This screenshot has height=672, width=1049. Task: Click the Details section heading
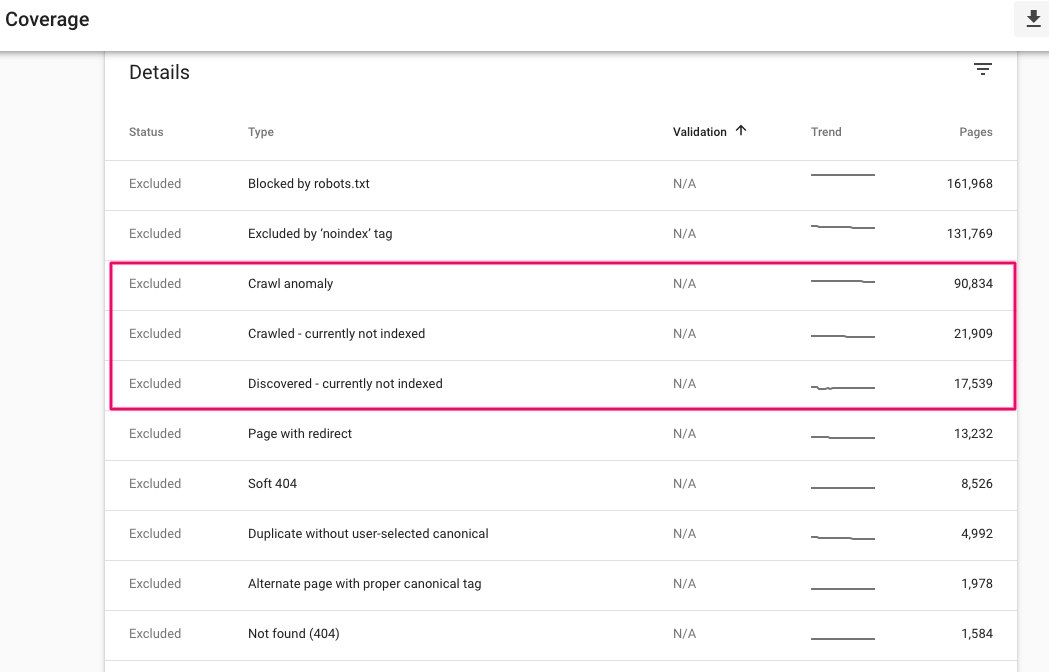159,72
